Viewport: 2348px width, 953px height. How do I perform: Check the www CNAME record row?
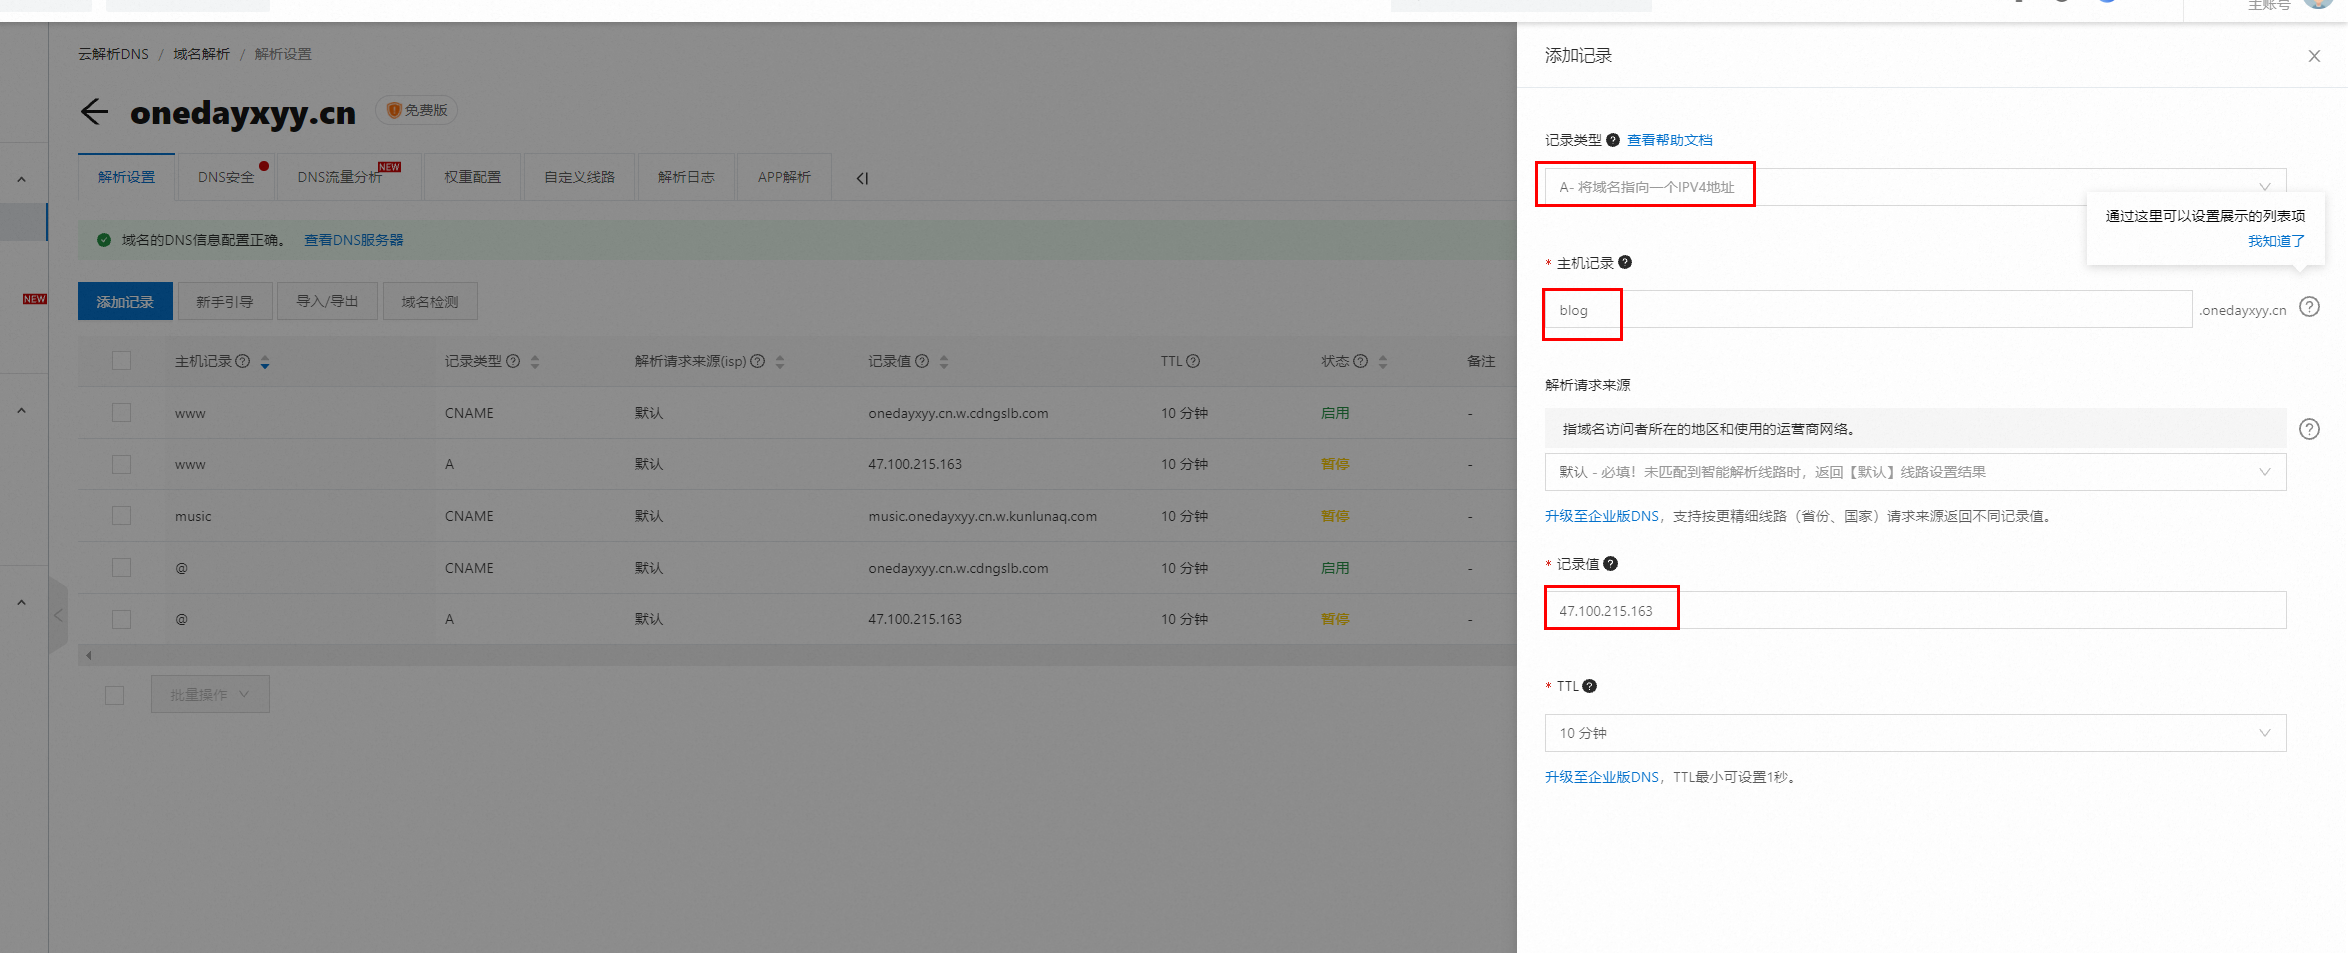(x=122, y=413)
